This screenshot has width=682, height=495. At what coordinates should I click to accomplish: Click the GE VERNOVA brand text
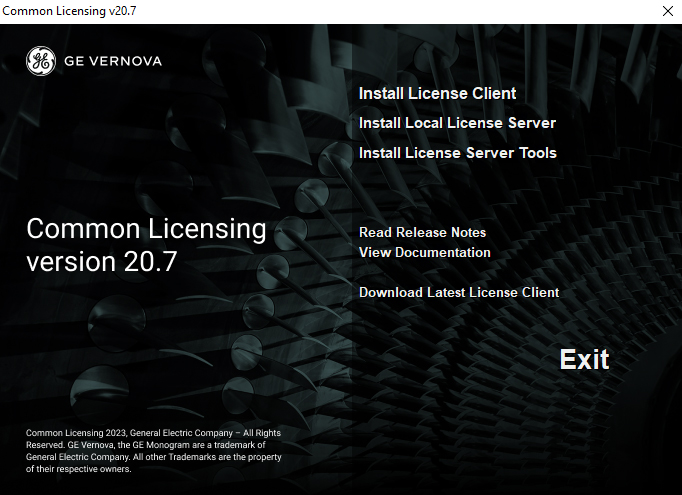(113, 61)
